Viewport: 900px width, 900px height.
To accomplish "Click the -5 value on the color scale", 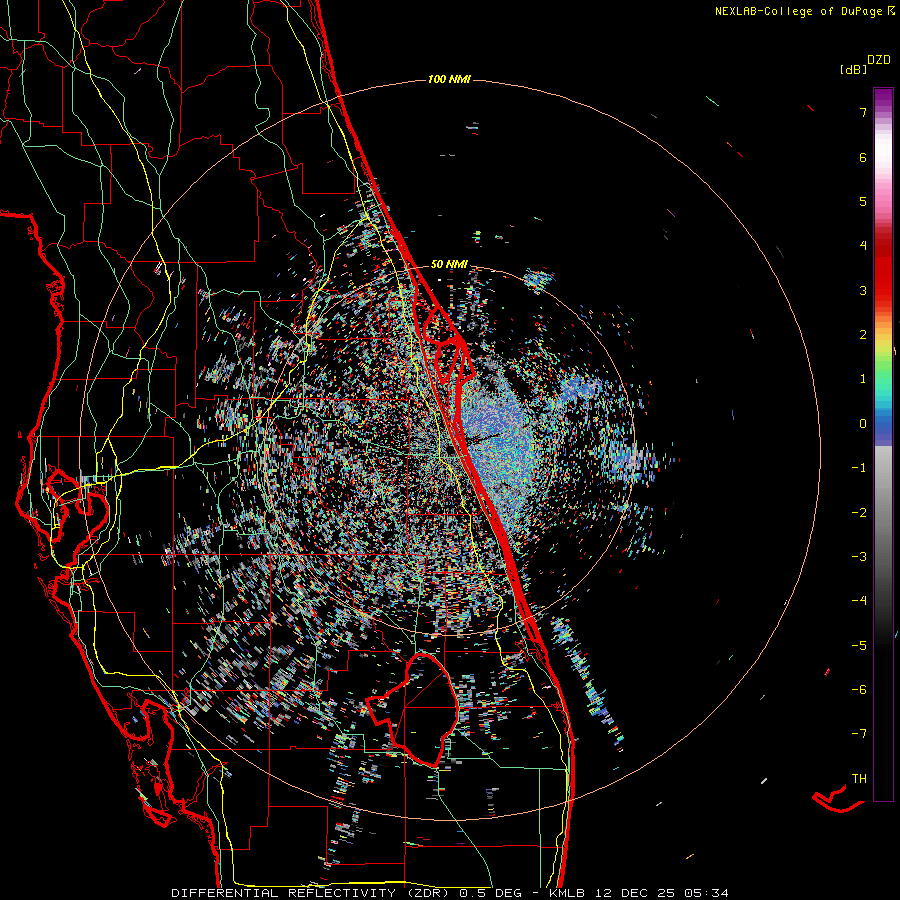I will [859, 645].
